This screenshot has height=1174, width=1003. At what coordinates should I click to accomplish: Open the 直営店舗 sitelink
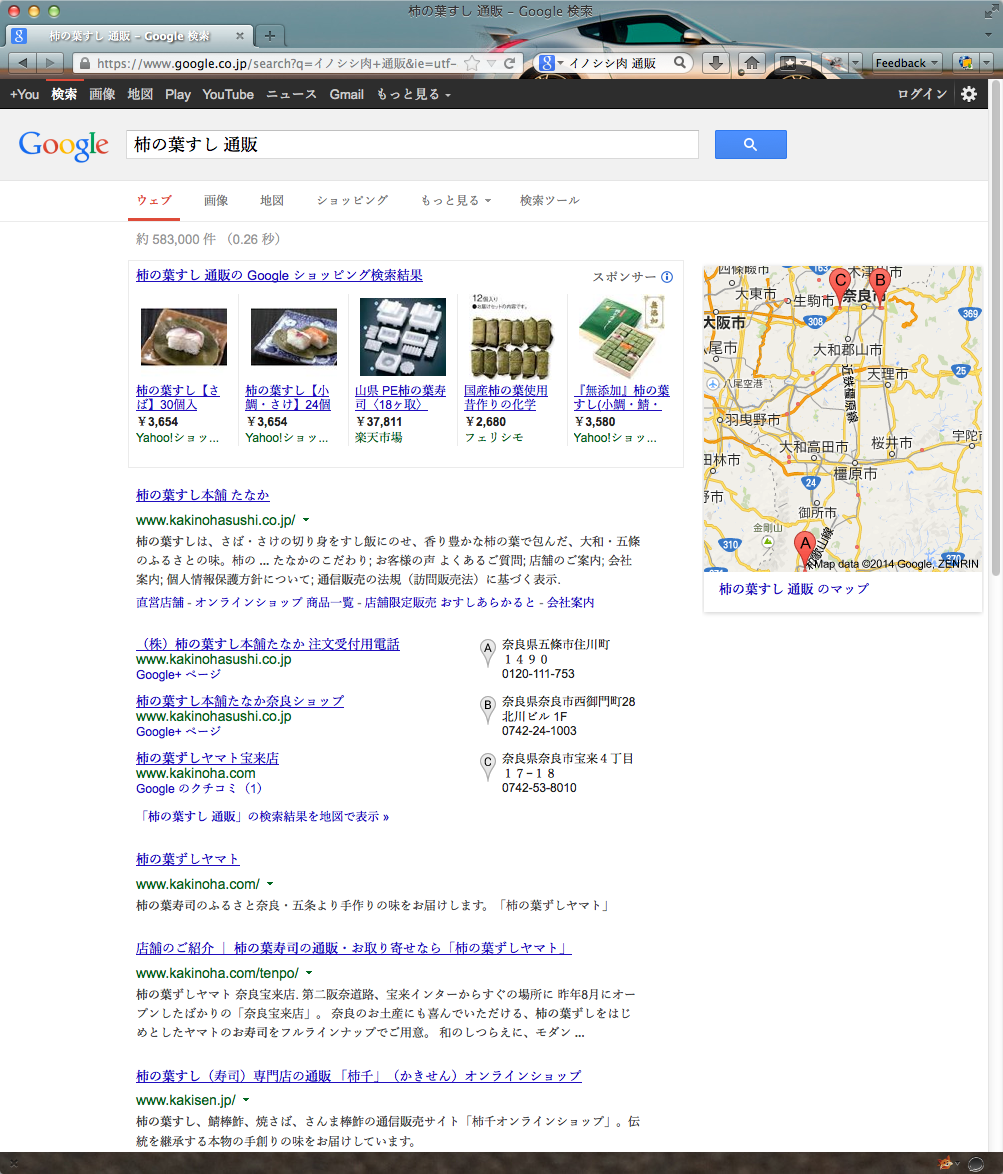pos(159,602)
